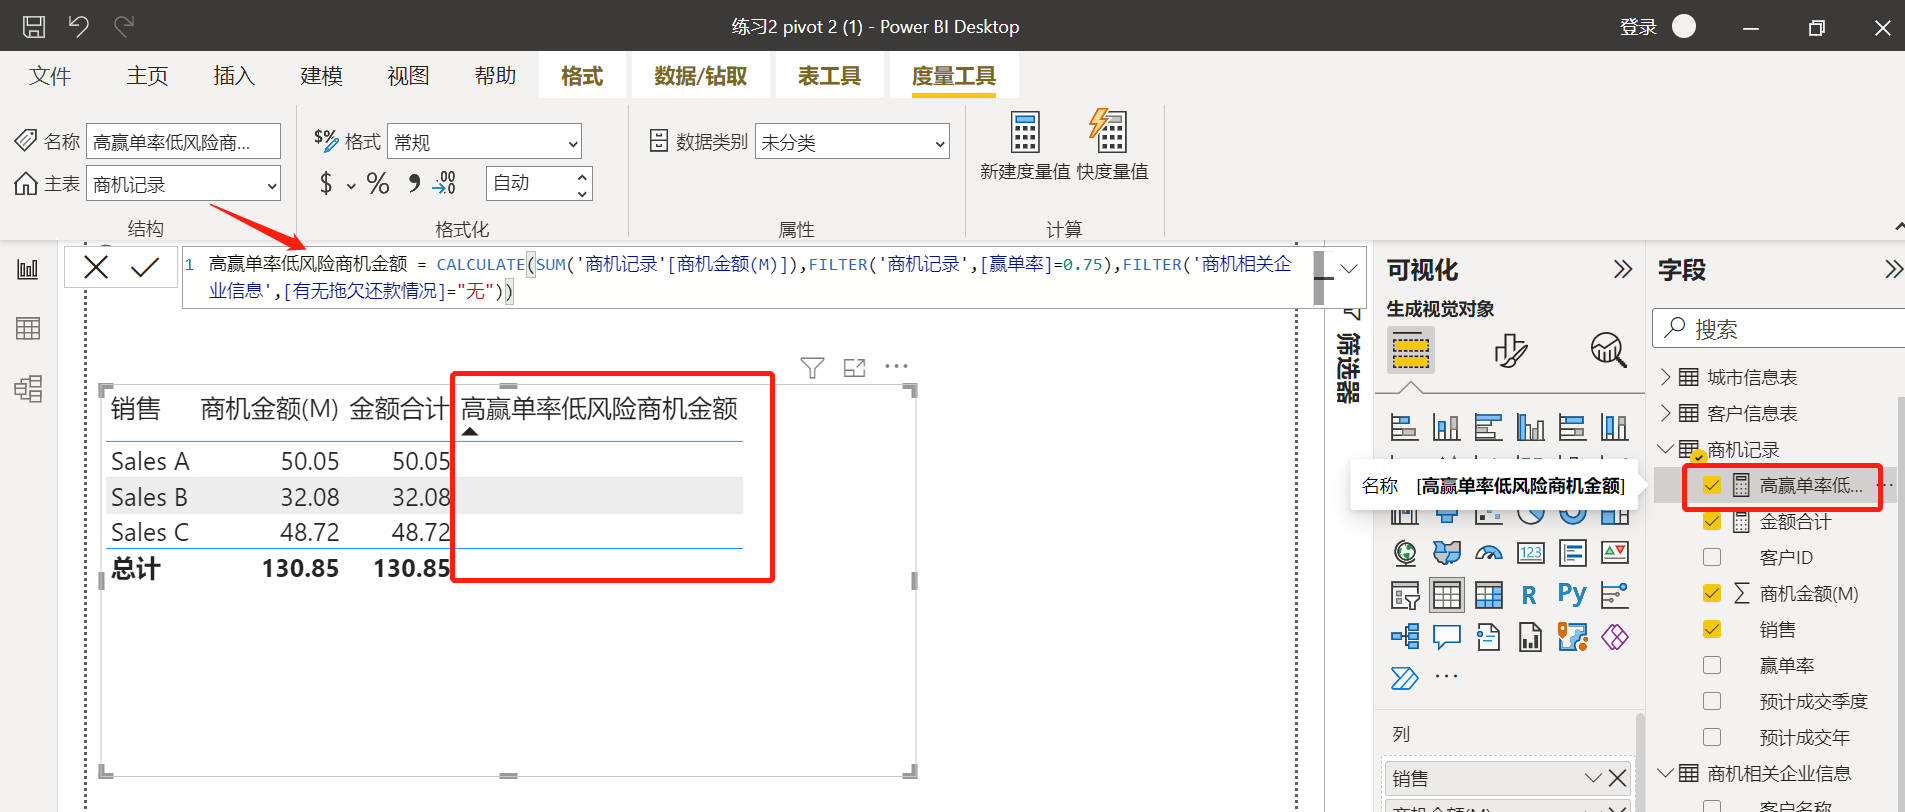Expand the 城市信息表 table node

1665,377
